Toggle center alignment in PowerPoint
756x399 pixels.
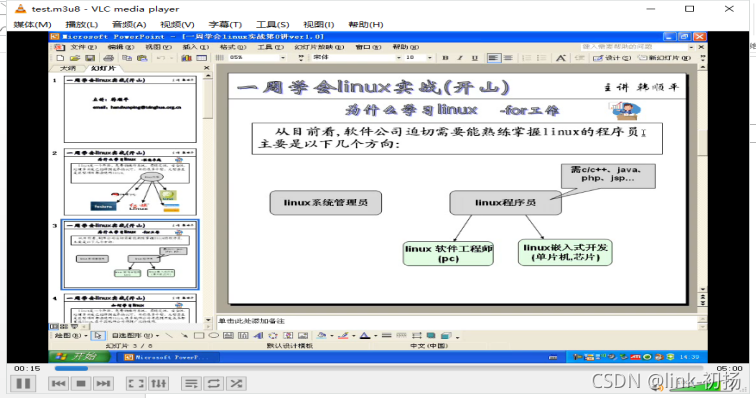coord(508,58)
